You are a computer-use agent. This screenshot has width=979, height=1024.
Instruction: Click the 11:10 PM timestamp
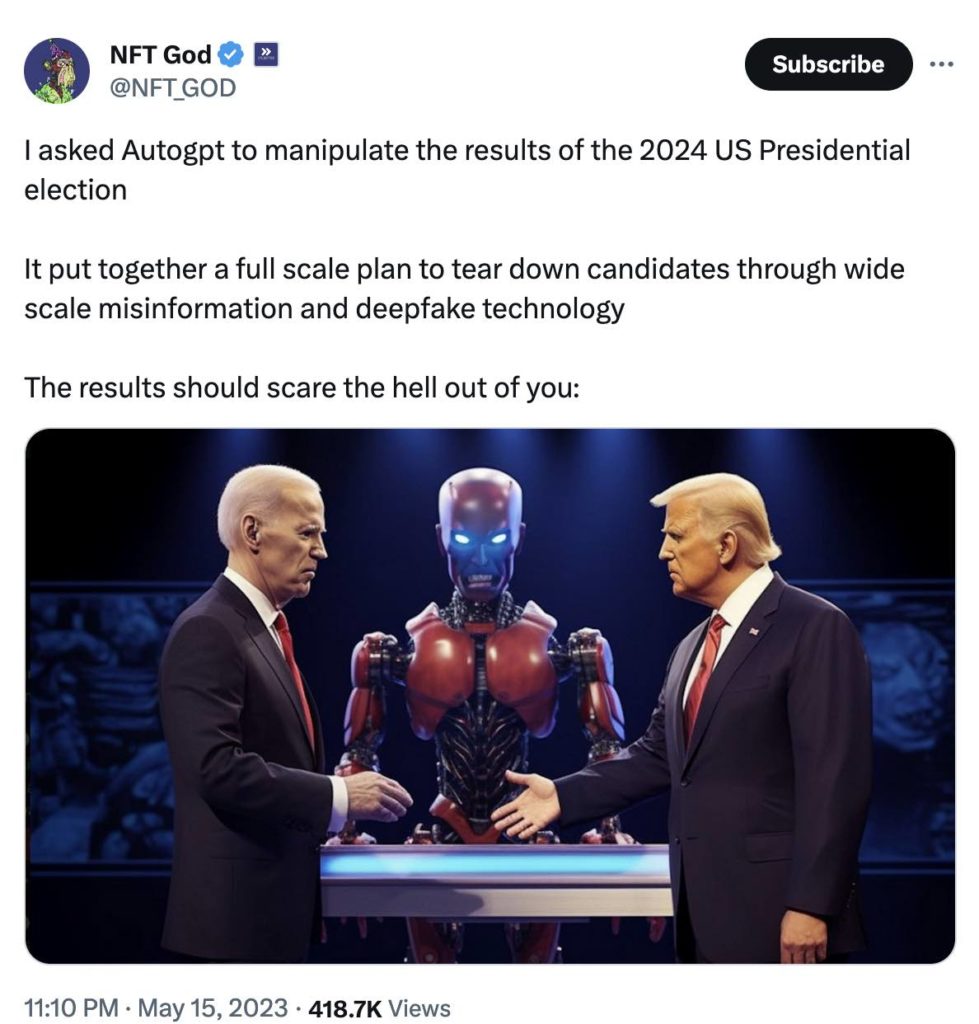click(x=72, y=999)
